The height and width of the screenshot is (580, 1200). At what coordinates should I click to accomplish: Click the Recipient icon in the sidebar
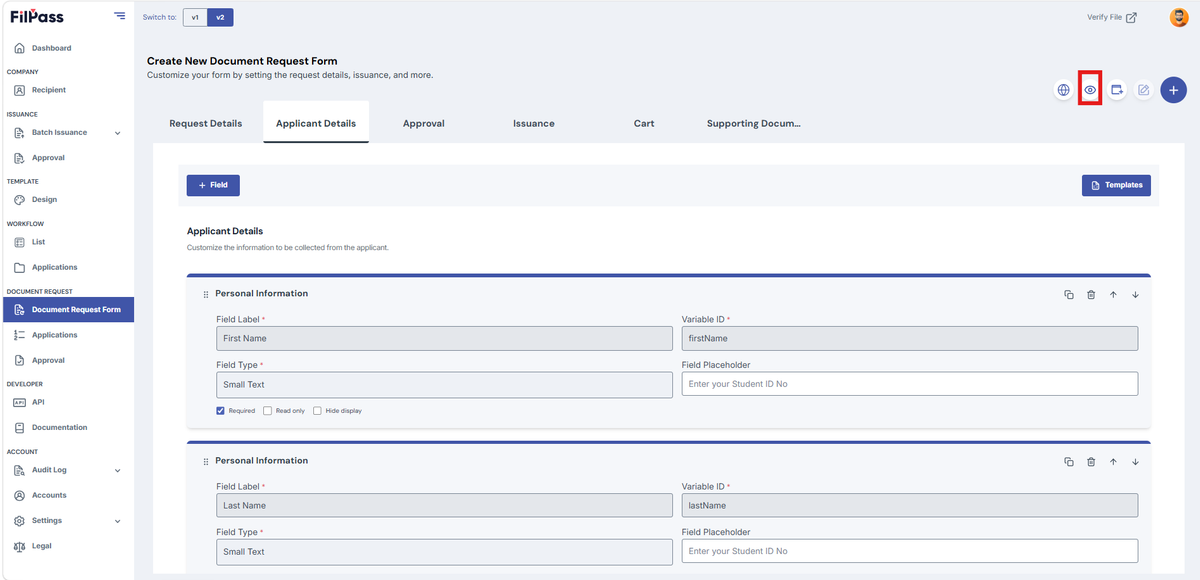click(20, 90)
